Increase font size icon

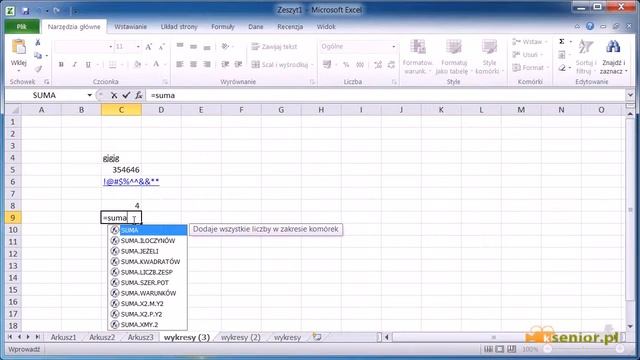click(x=149, y=47)
